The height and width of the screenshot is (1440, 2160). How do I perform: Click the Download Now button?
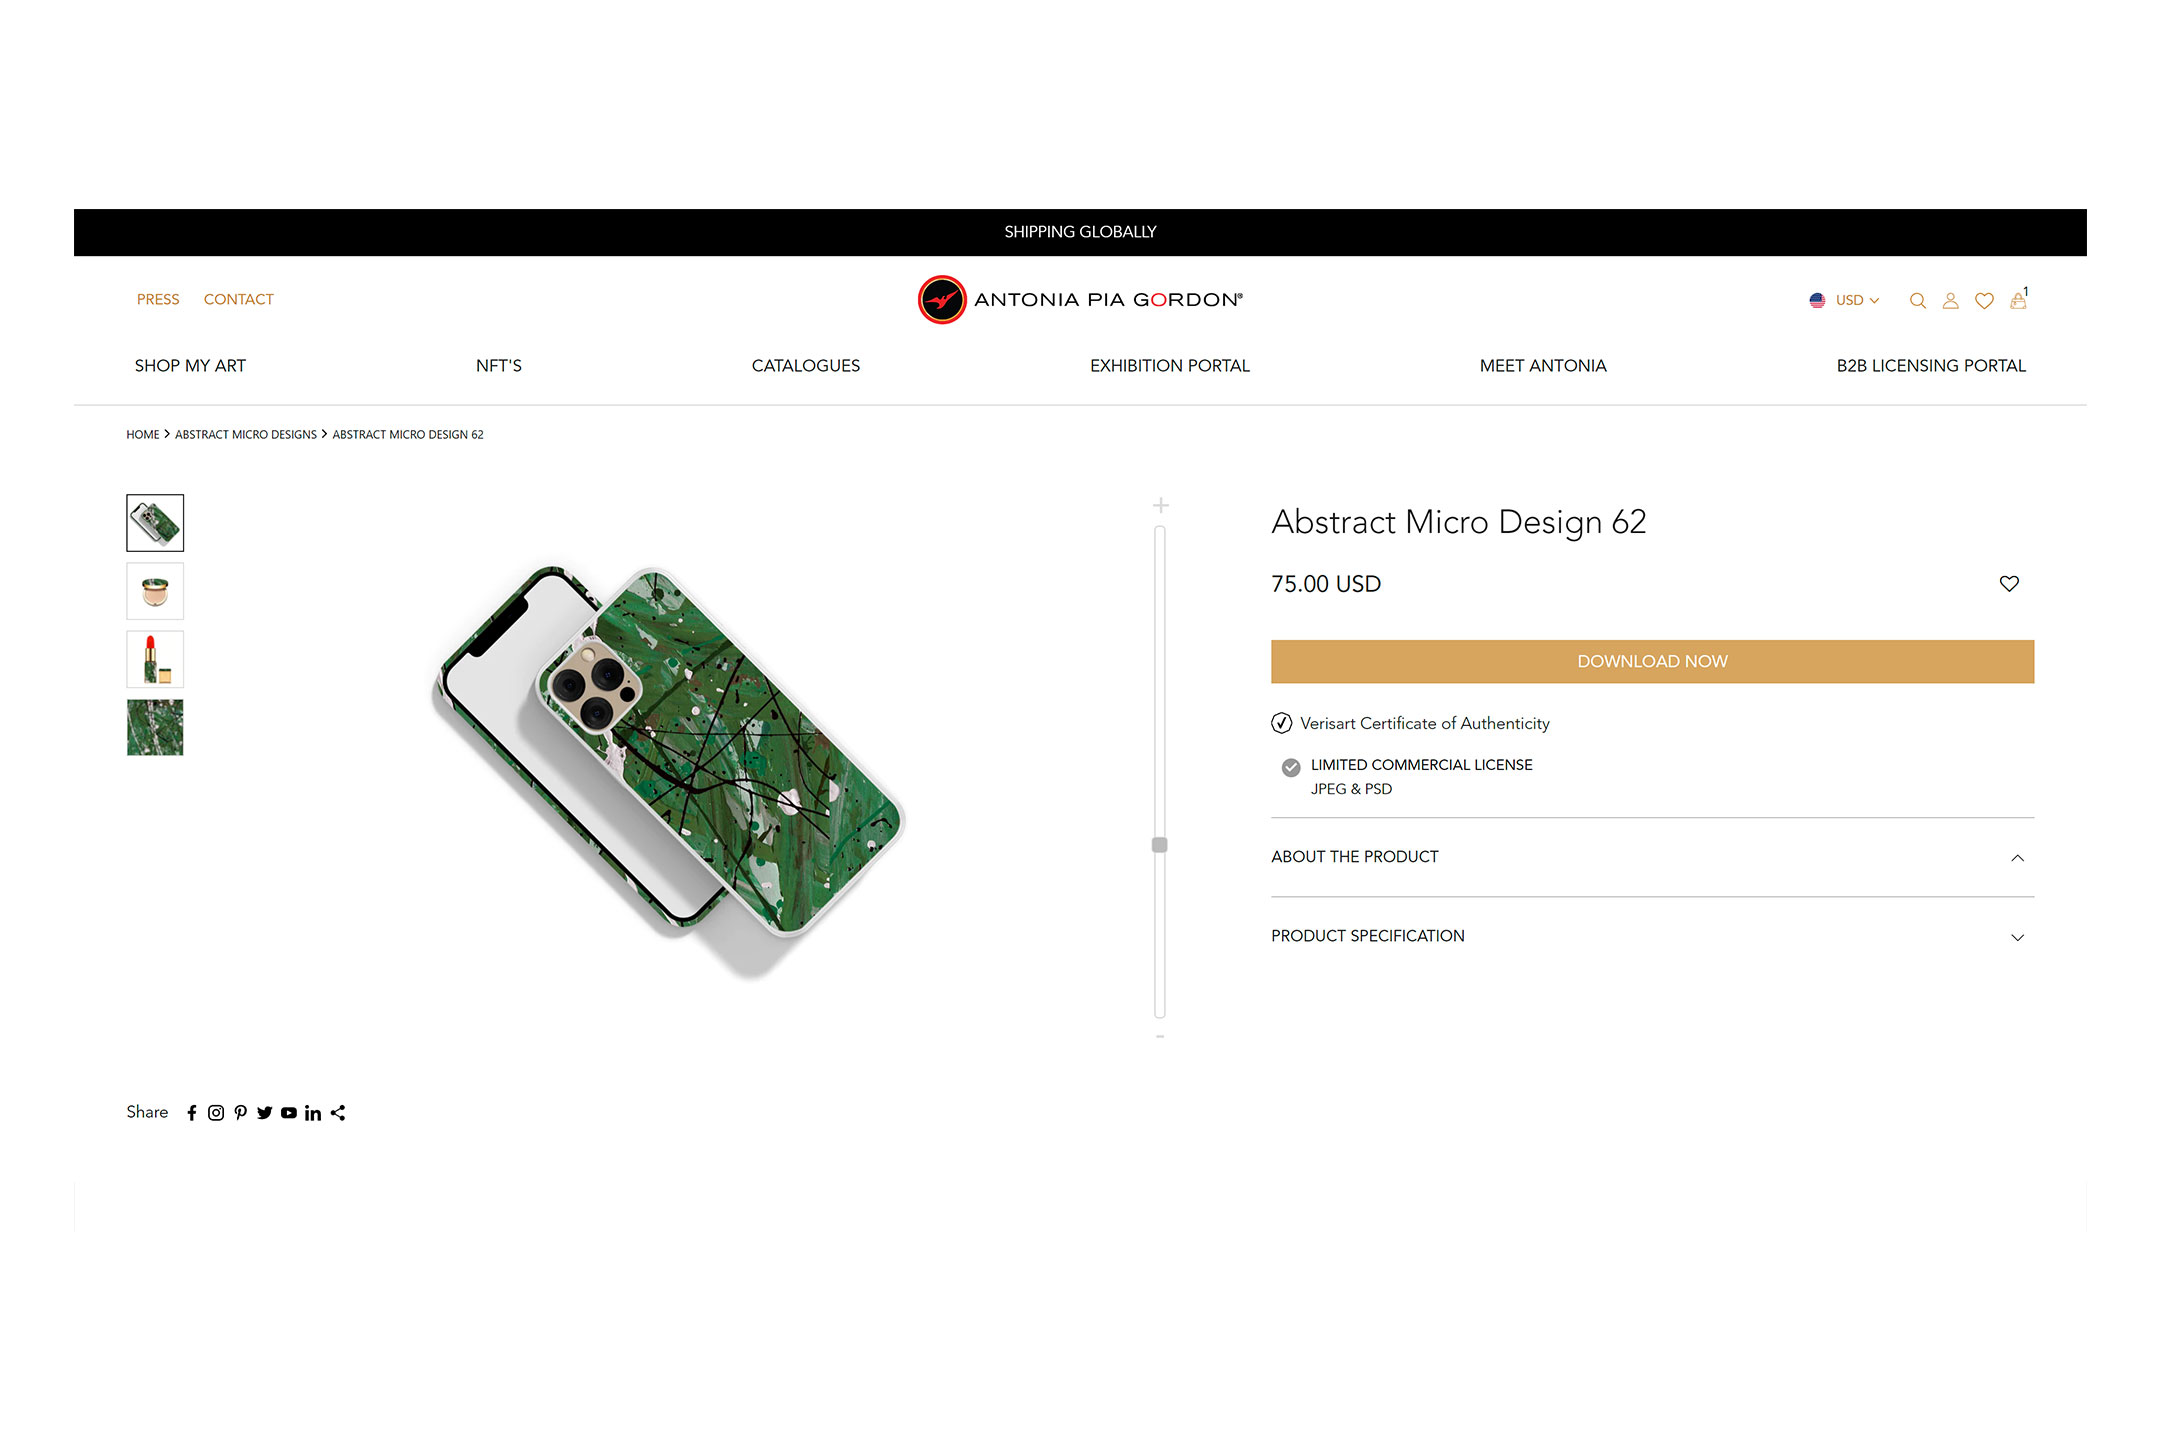[1652, 662]
